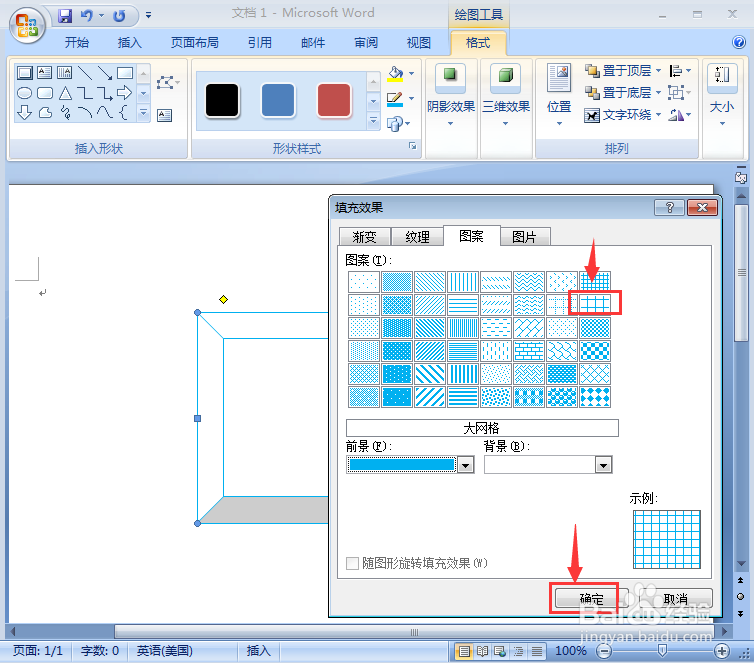Click the Shape Outline pencil icon
This screenshot has height=663, width=754.
395,99
